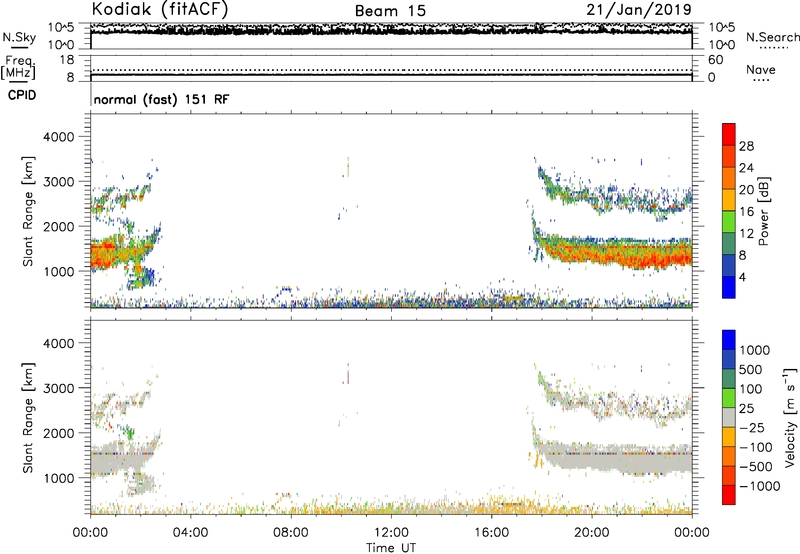Click the "Power [dB]" colorbar title
Image resolution: width=800 pixels, height=554 pixels.
point(764,211)
